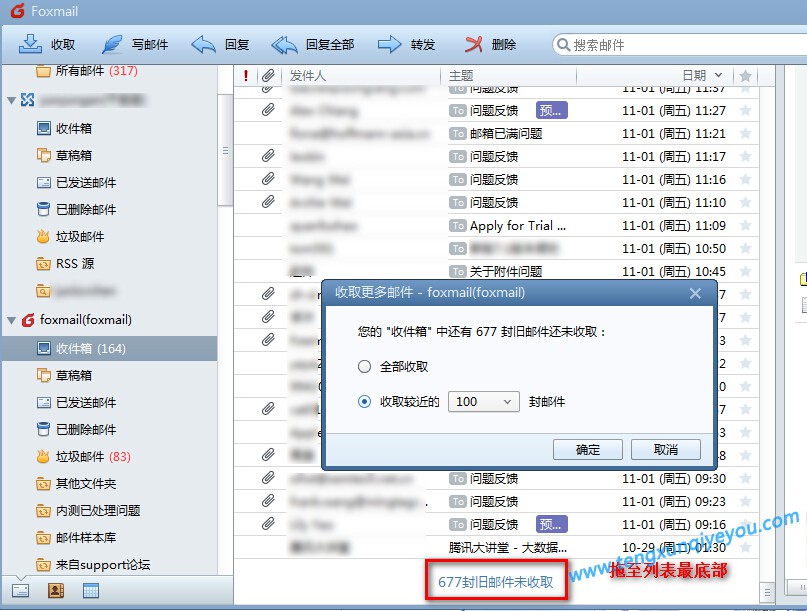The image size is (807, 611).
Task: Open the 来自support论坛 folder
Action: click(93, 565)
